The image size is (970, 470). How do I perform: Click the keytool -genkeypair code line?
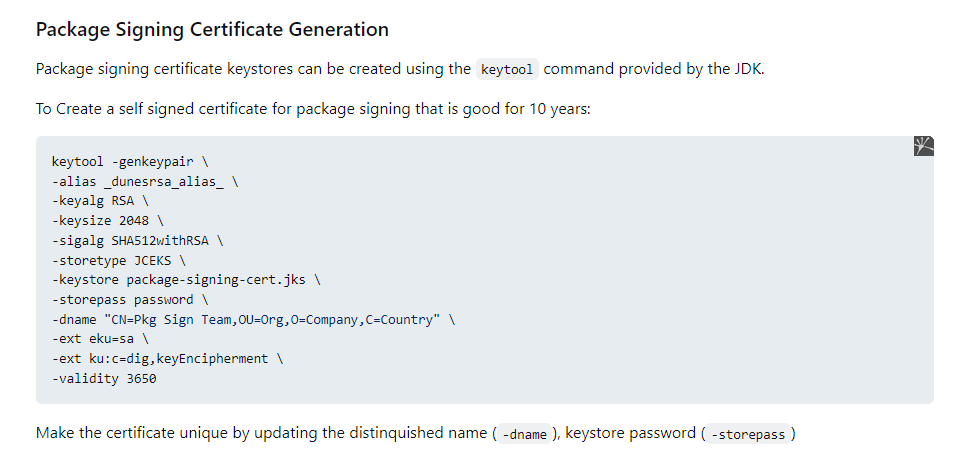pos(129,161)
